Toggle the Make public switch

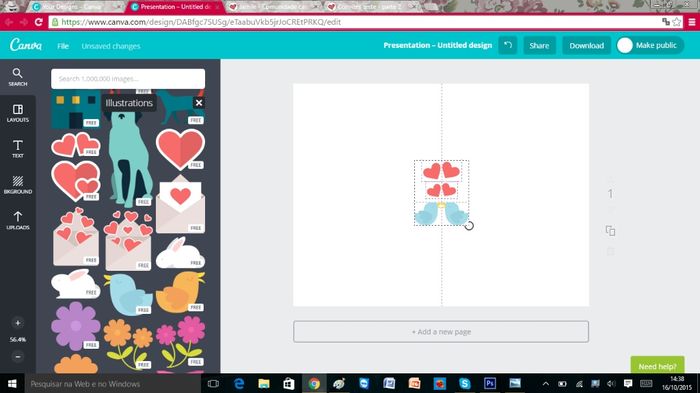tap(650, 45)
